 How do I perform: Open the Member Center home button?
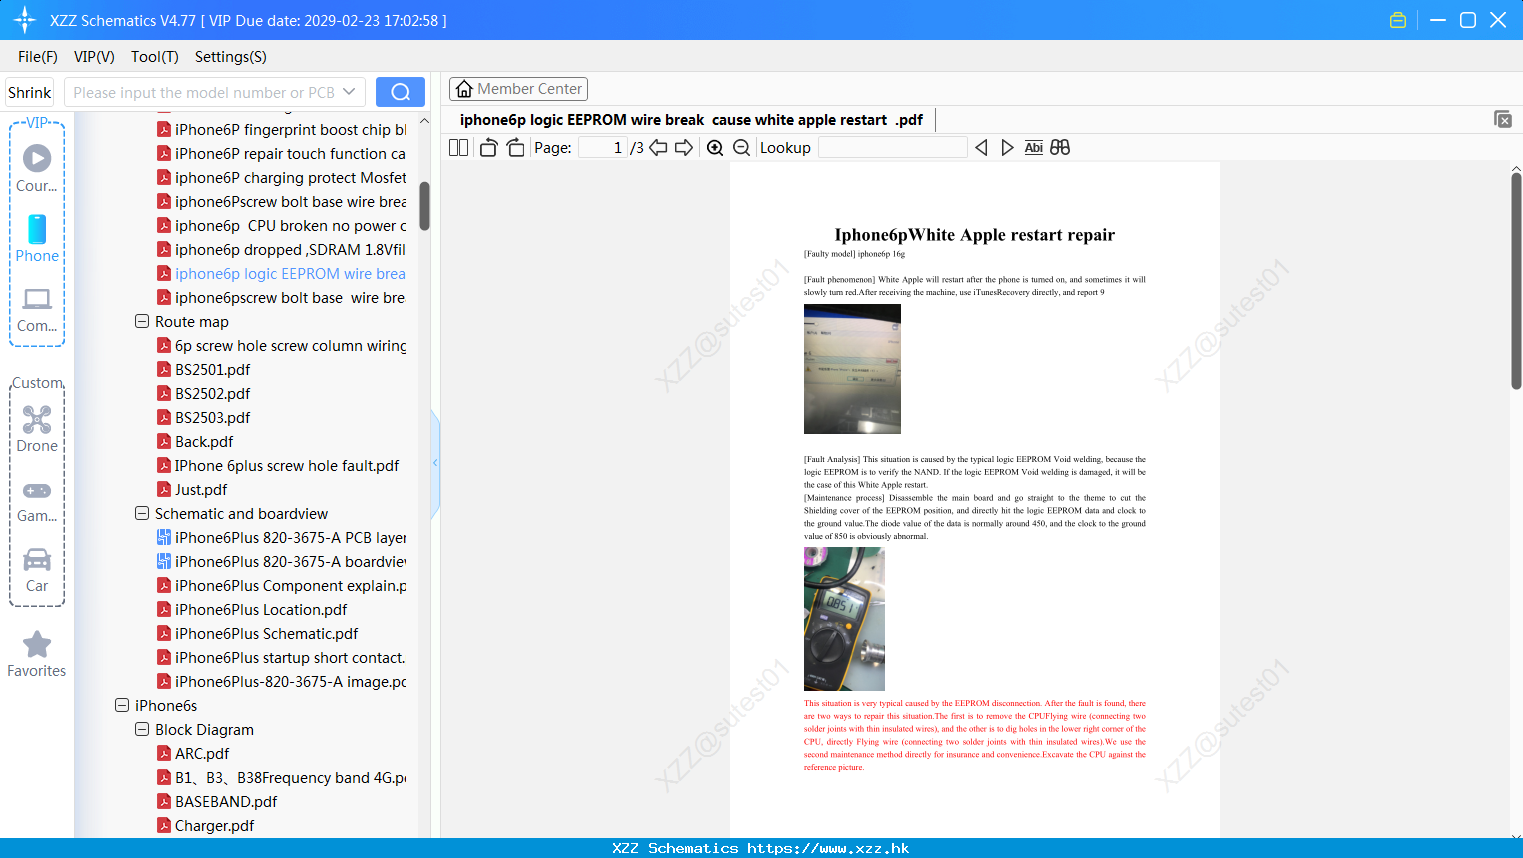pyautogui.click(x=518, y=89)
